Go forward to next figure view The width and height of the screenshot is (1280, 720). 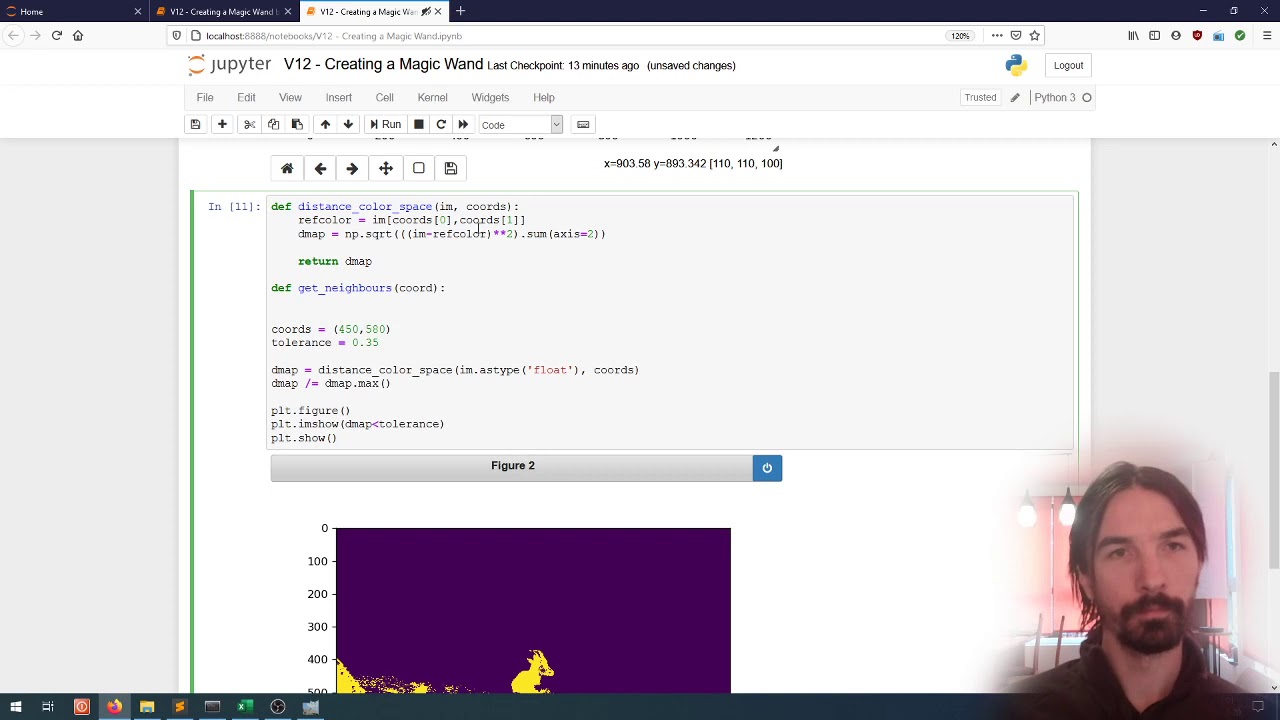[352, 168]
